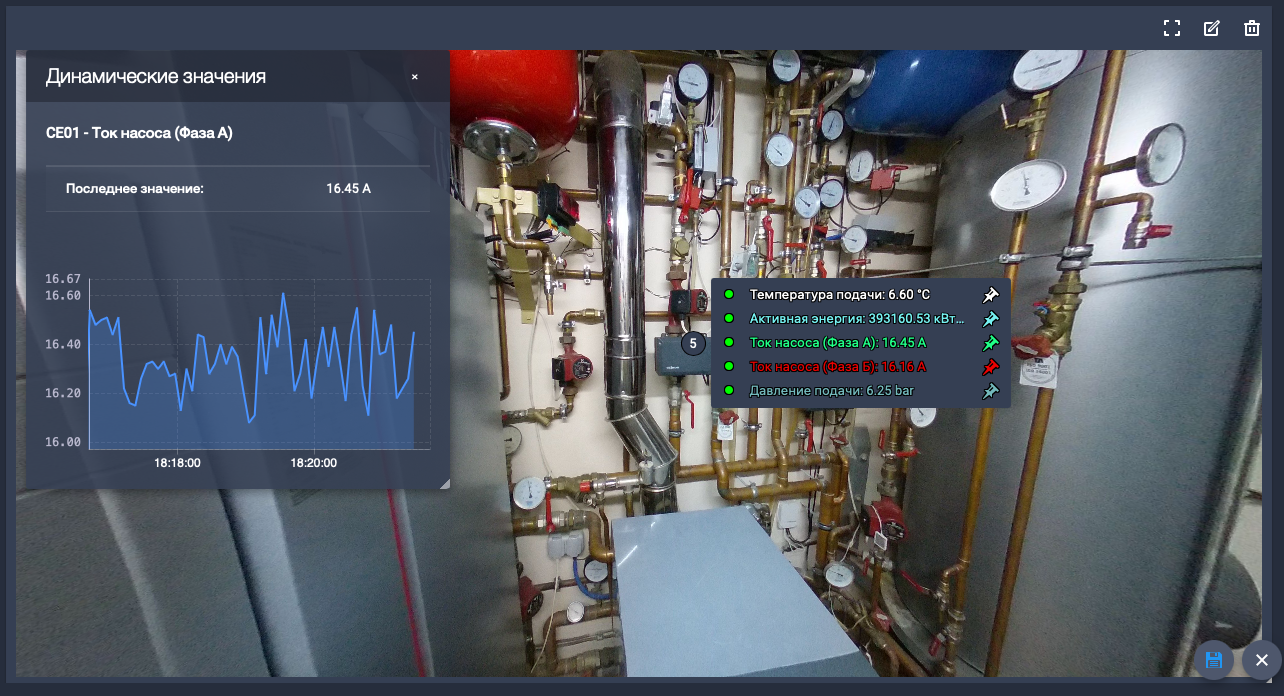1284x696 pixels.
Task: Click the red pin for Ток насоса (Фаза Б)
Action: click(990, 367)
